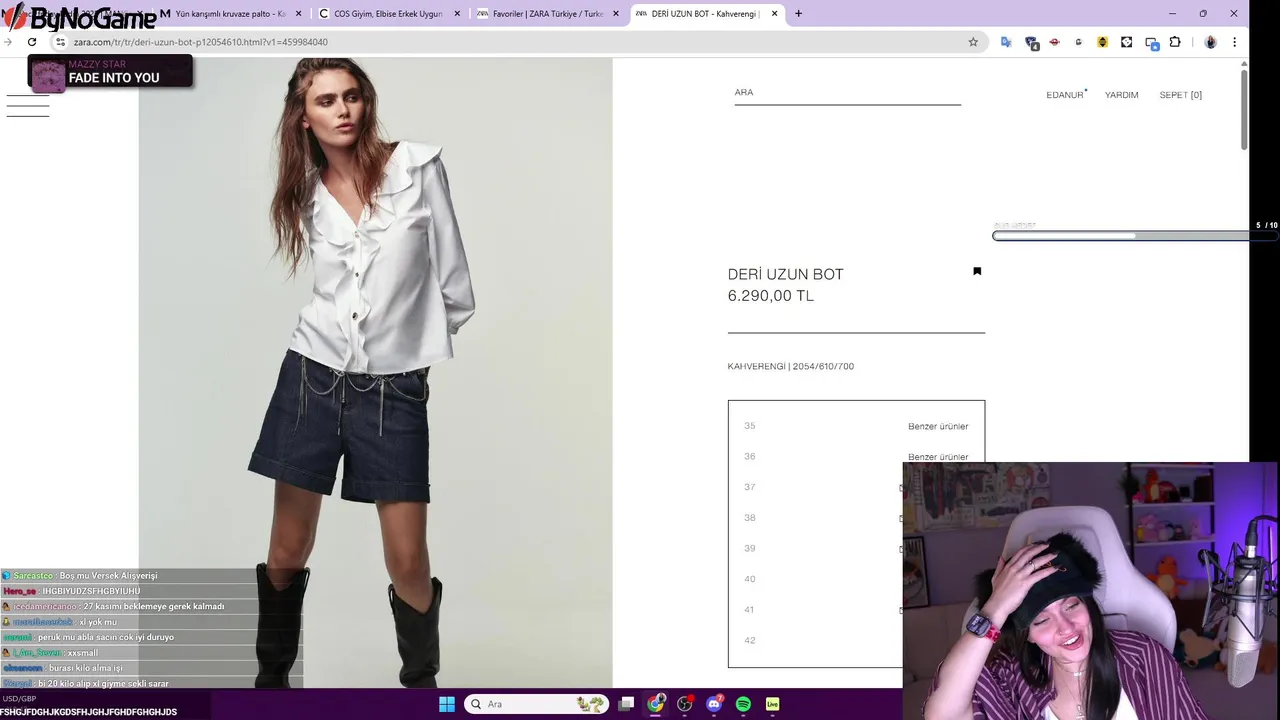Click KAHVERENGİ | 2054/610/700 text
This screenshot has height=720, width=1280.
(790, 366)
